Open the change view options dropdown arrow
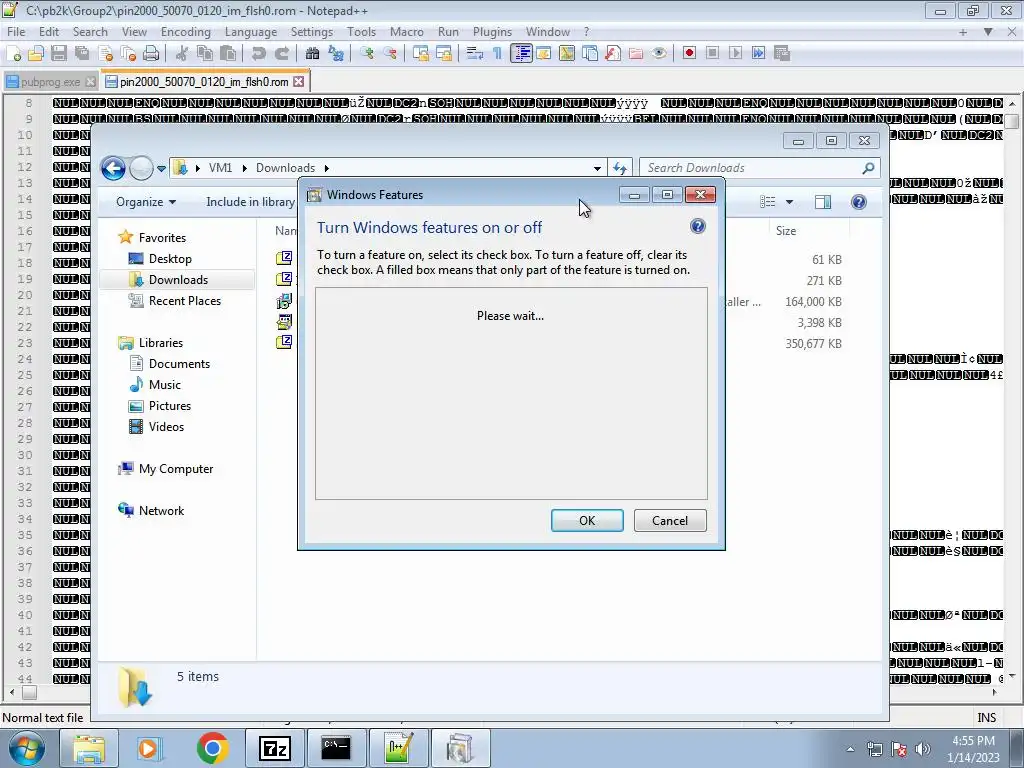Screen dimensions: 1024x768 pos(789,202)
